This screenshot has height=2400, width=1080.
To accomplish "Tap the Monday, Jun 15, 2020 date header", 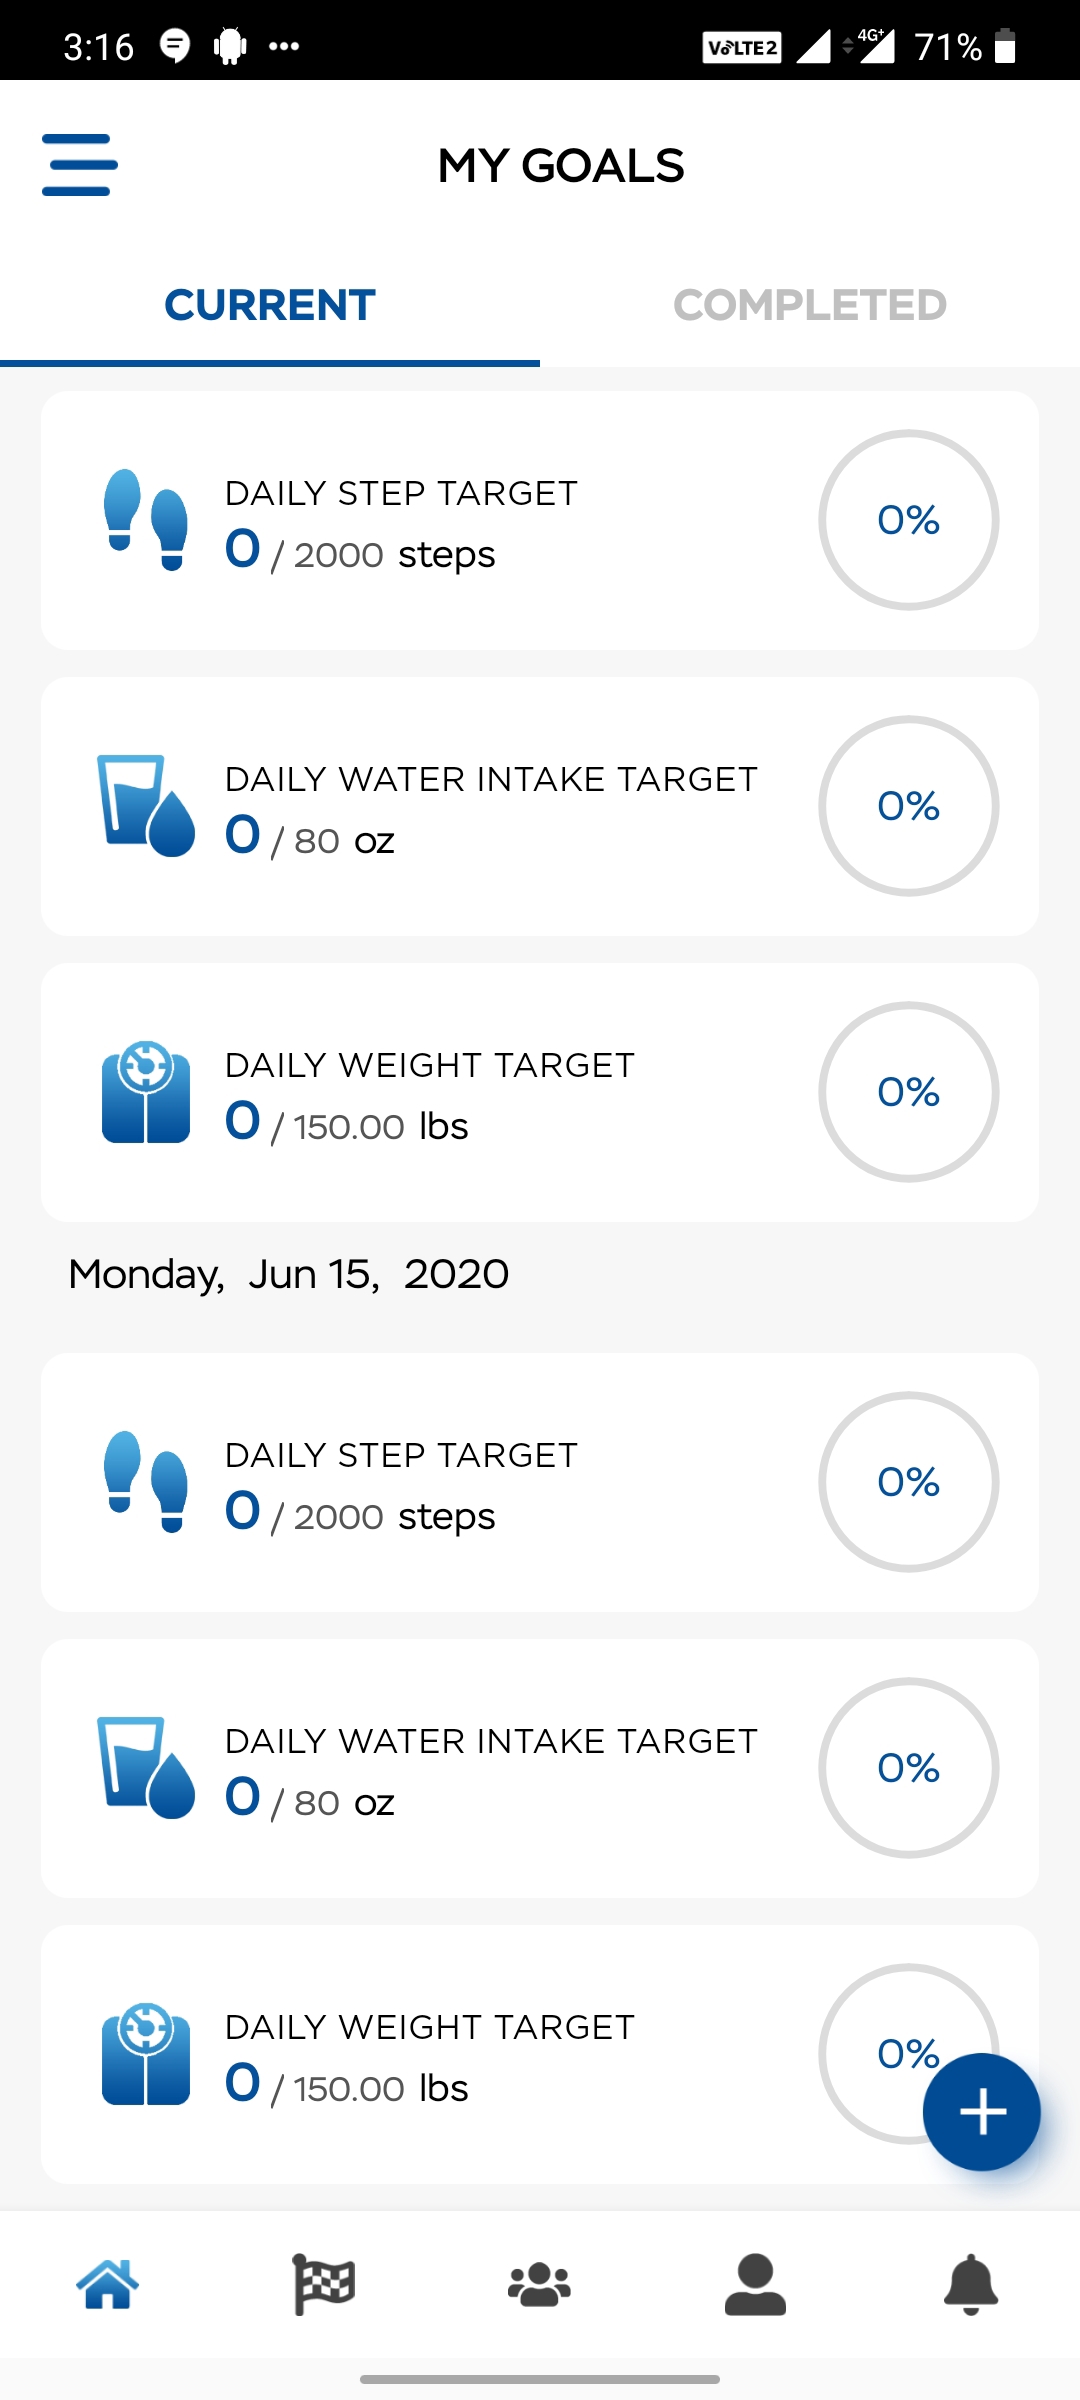I will pos(289,1275).
